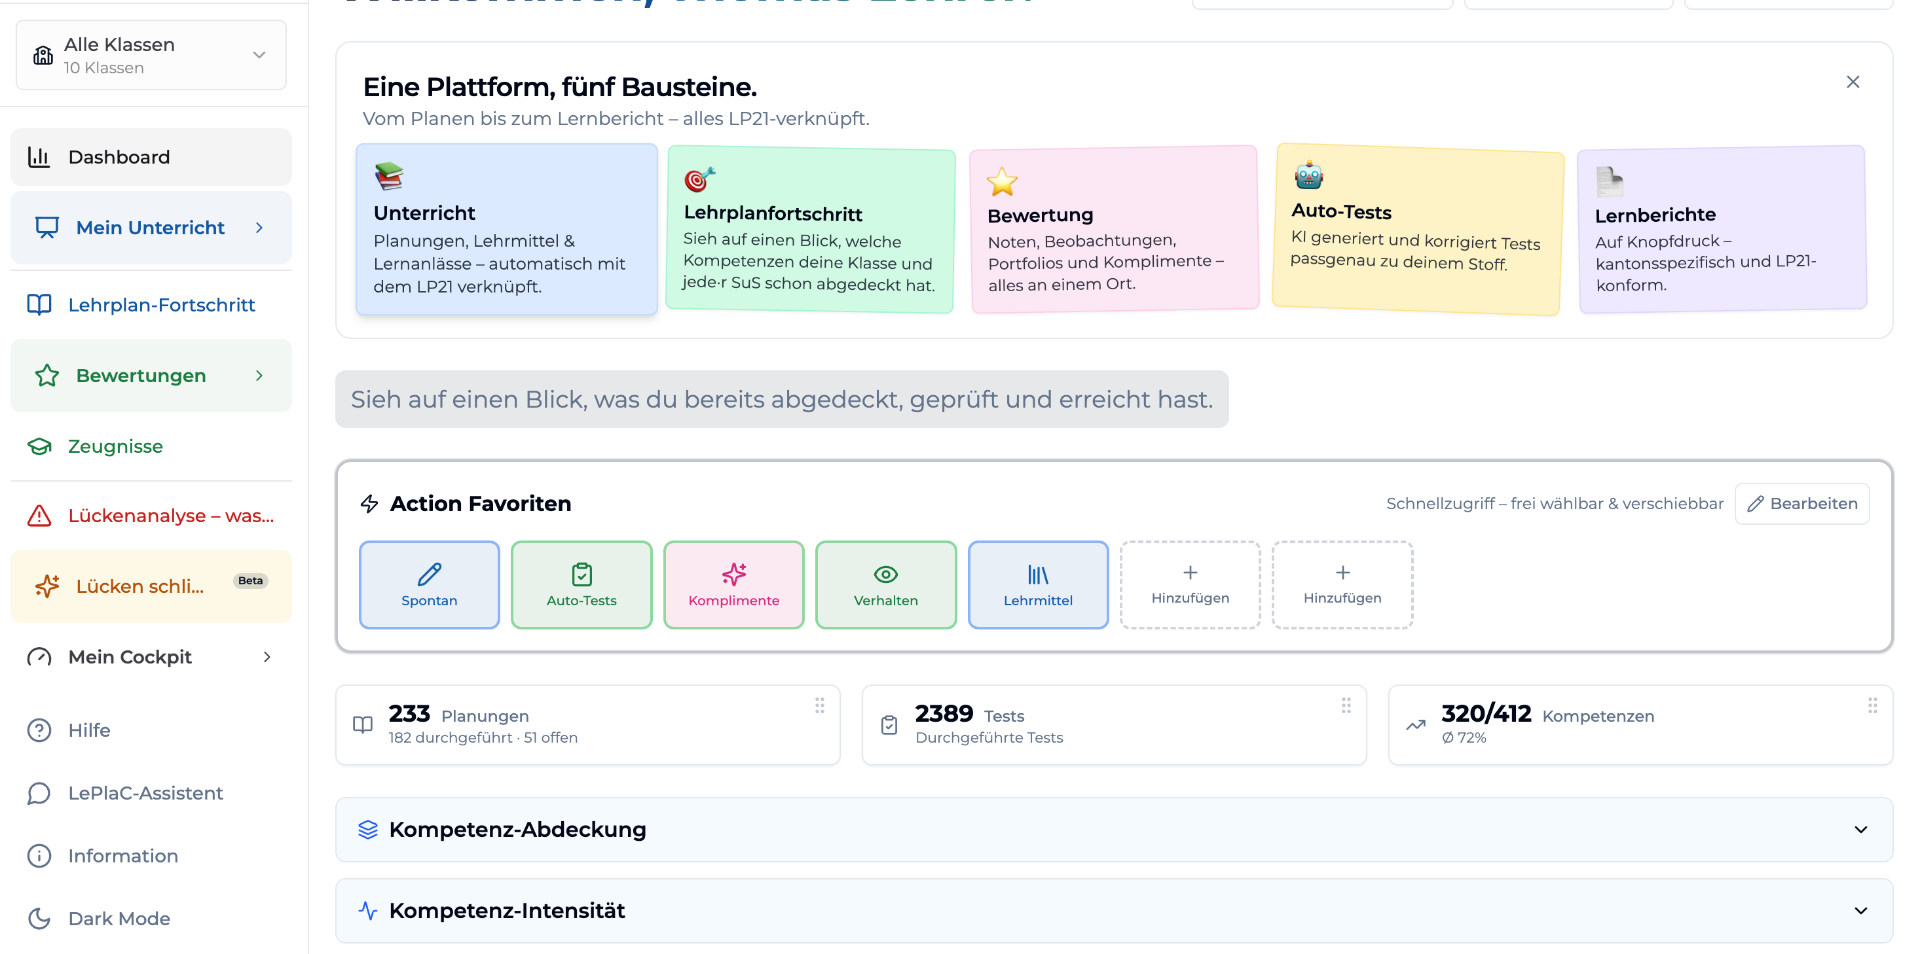Expand the Mein Cockpit chevron

pyautogui.click(x=267, y=657)
